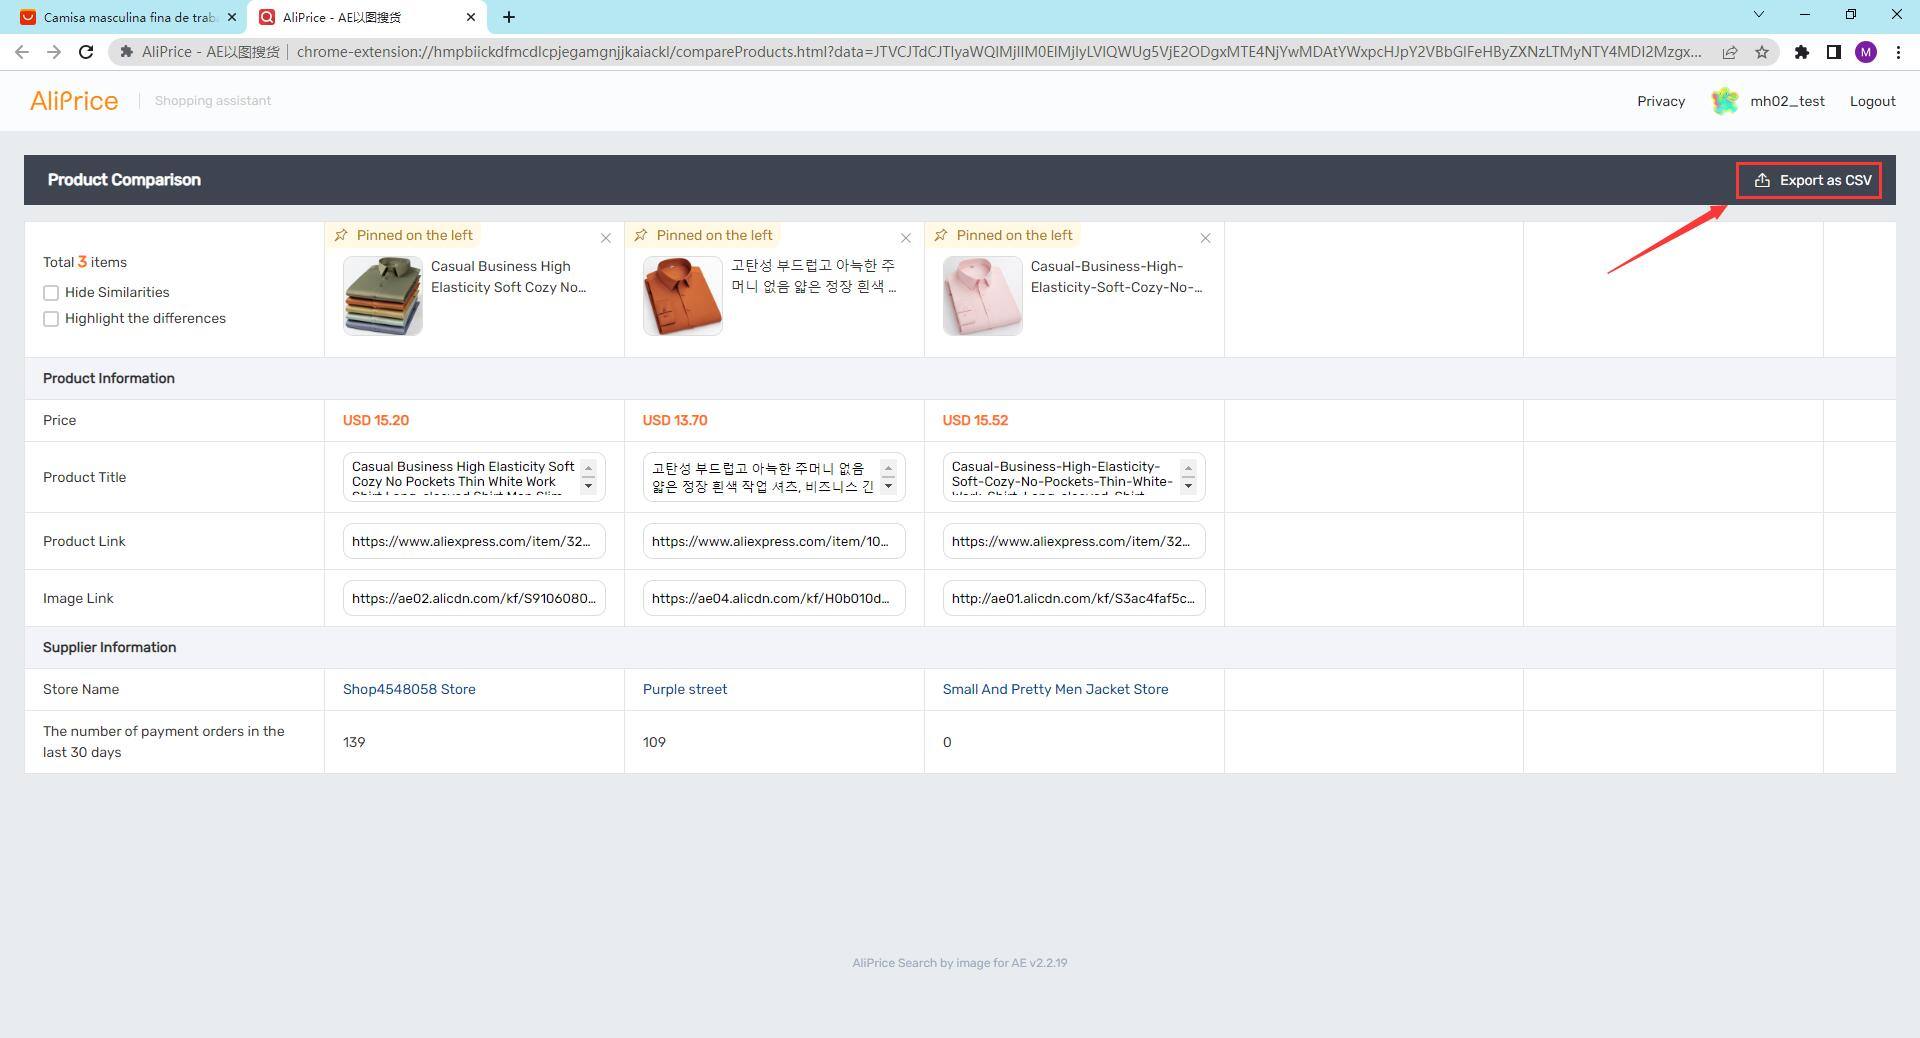1920x1038 pixels.
Task: Go forward in browser history
Action: coord(54,52)
